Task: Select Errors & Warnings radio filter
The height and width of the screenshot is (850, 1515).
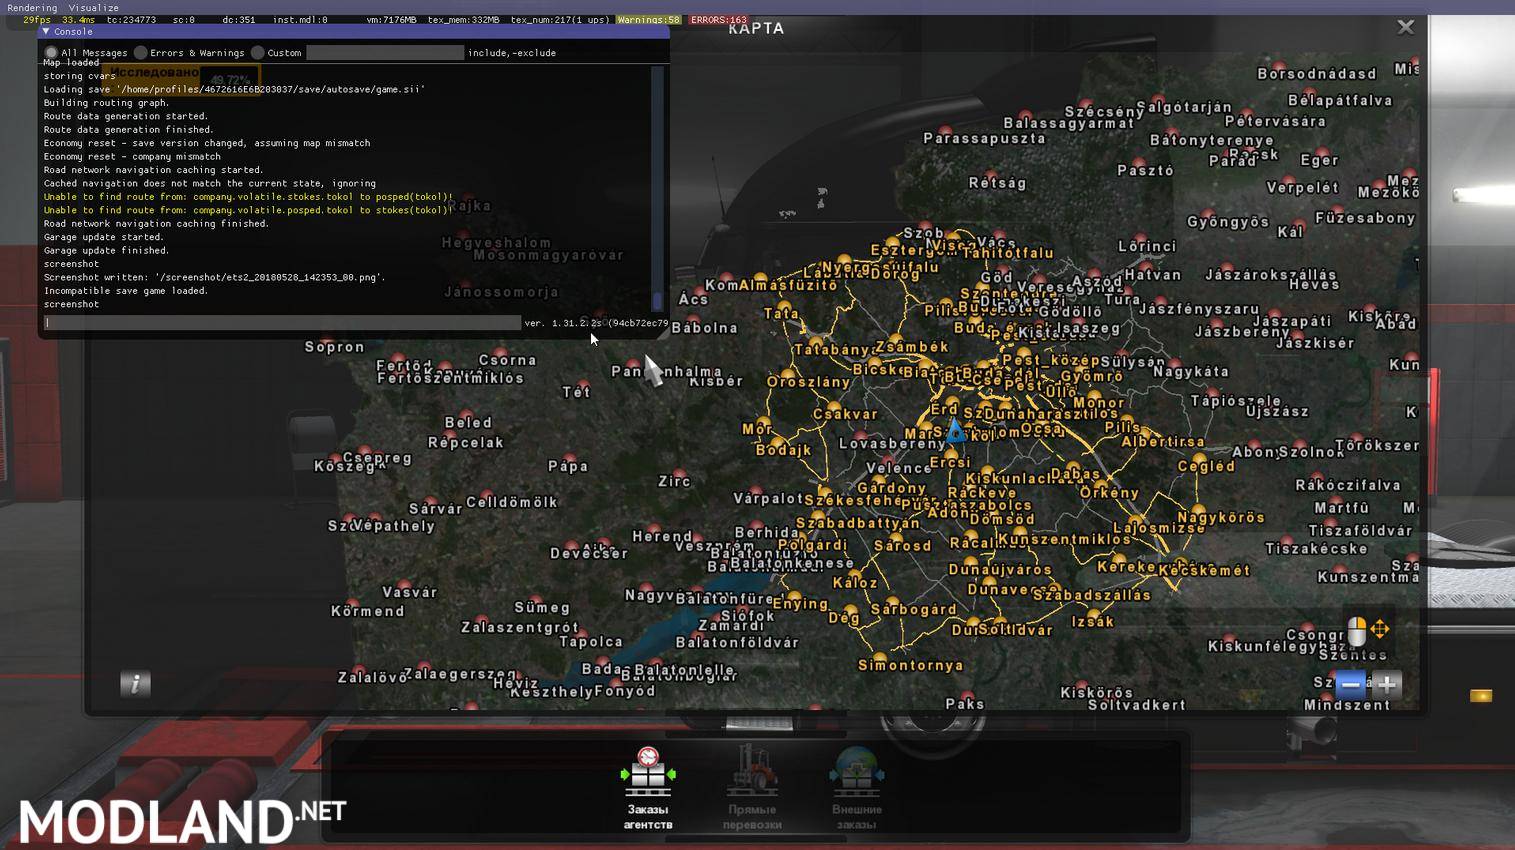Action: pyautogui.click(x=141, y=53)
